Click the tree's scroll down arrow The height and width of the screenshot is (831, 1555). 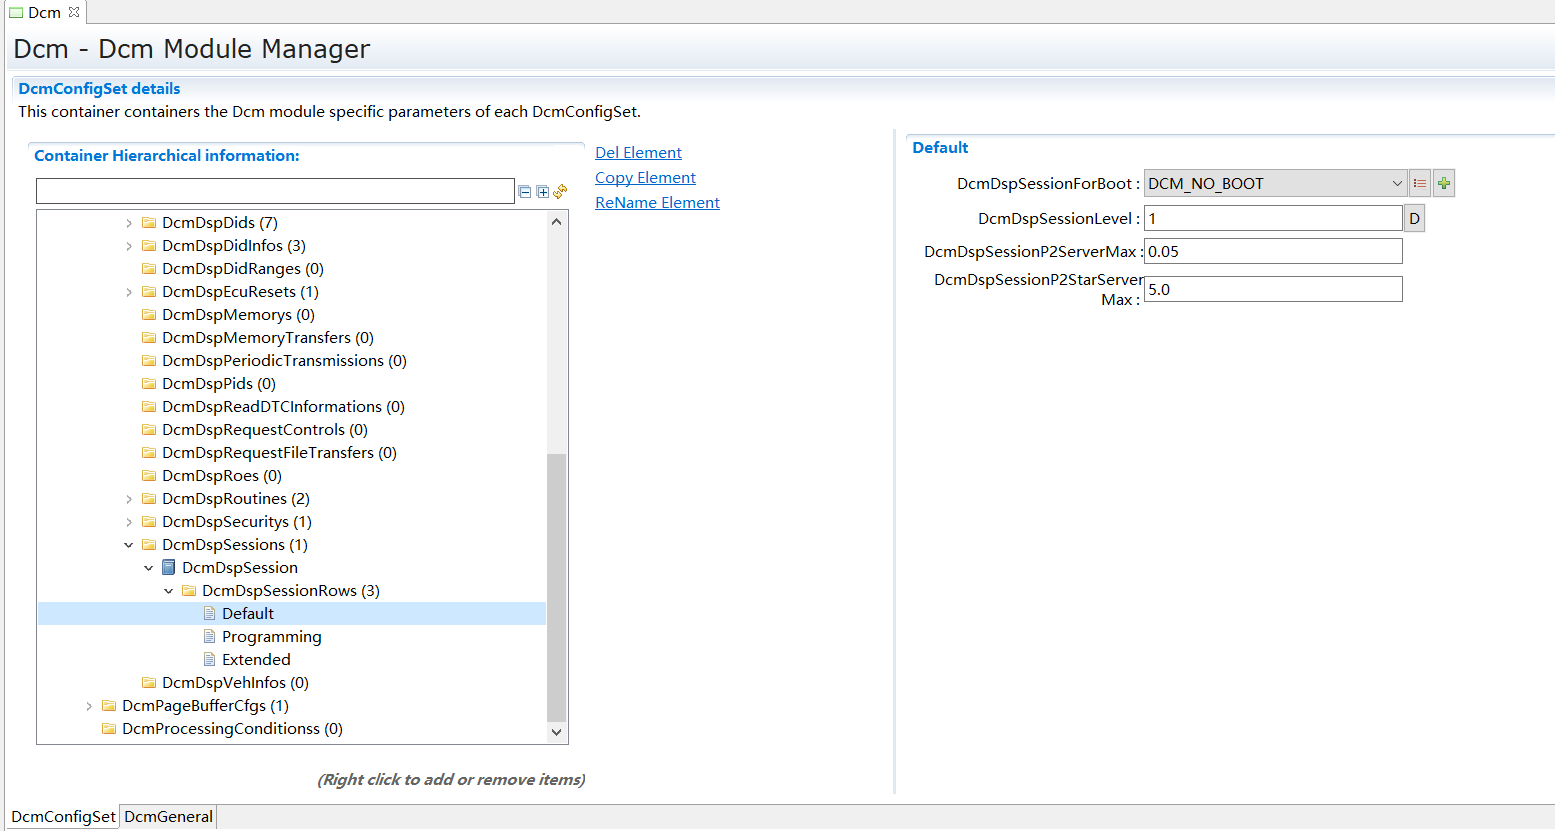click(x=557, y=732)
